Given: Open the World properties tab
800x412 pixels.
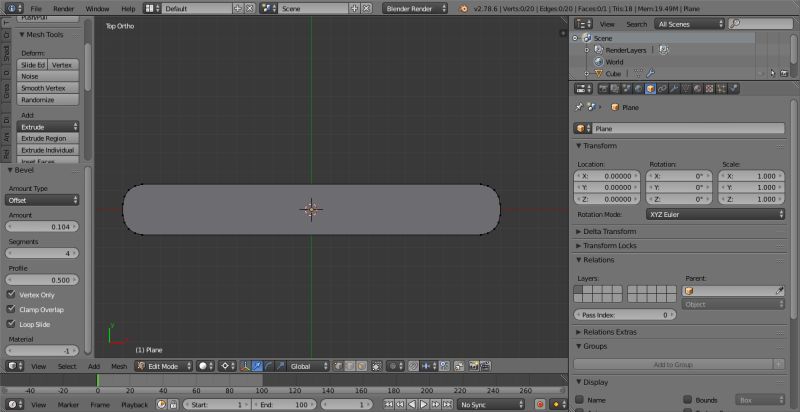Looking at the screenshot, I should point(639,89).
